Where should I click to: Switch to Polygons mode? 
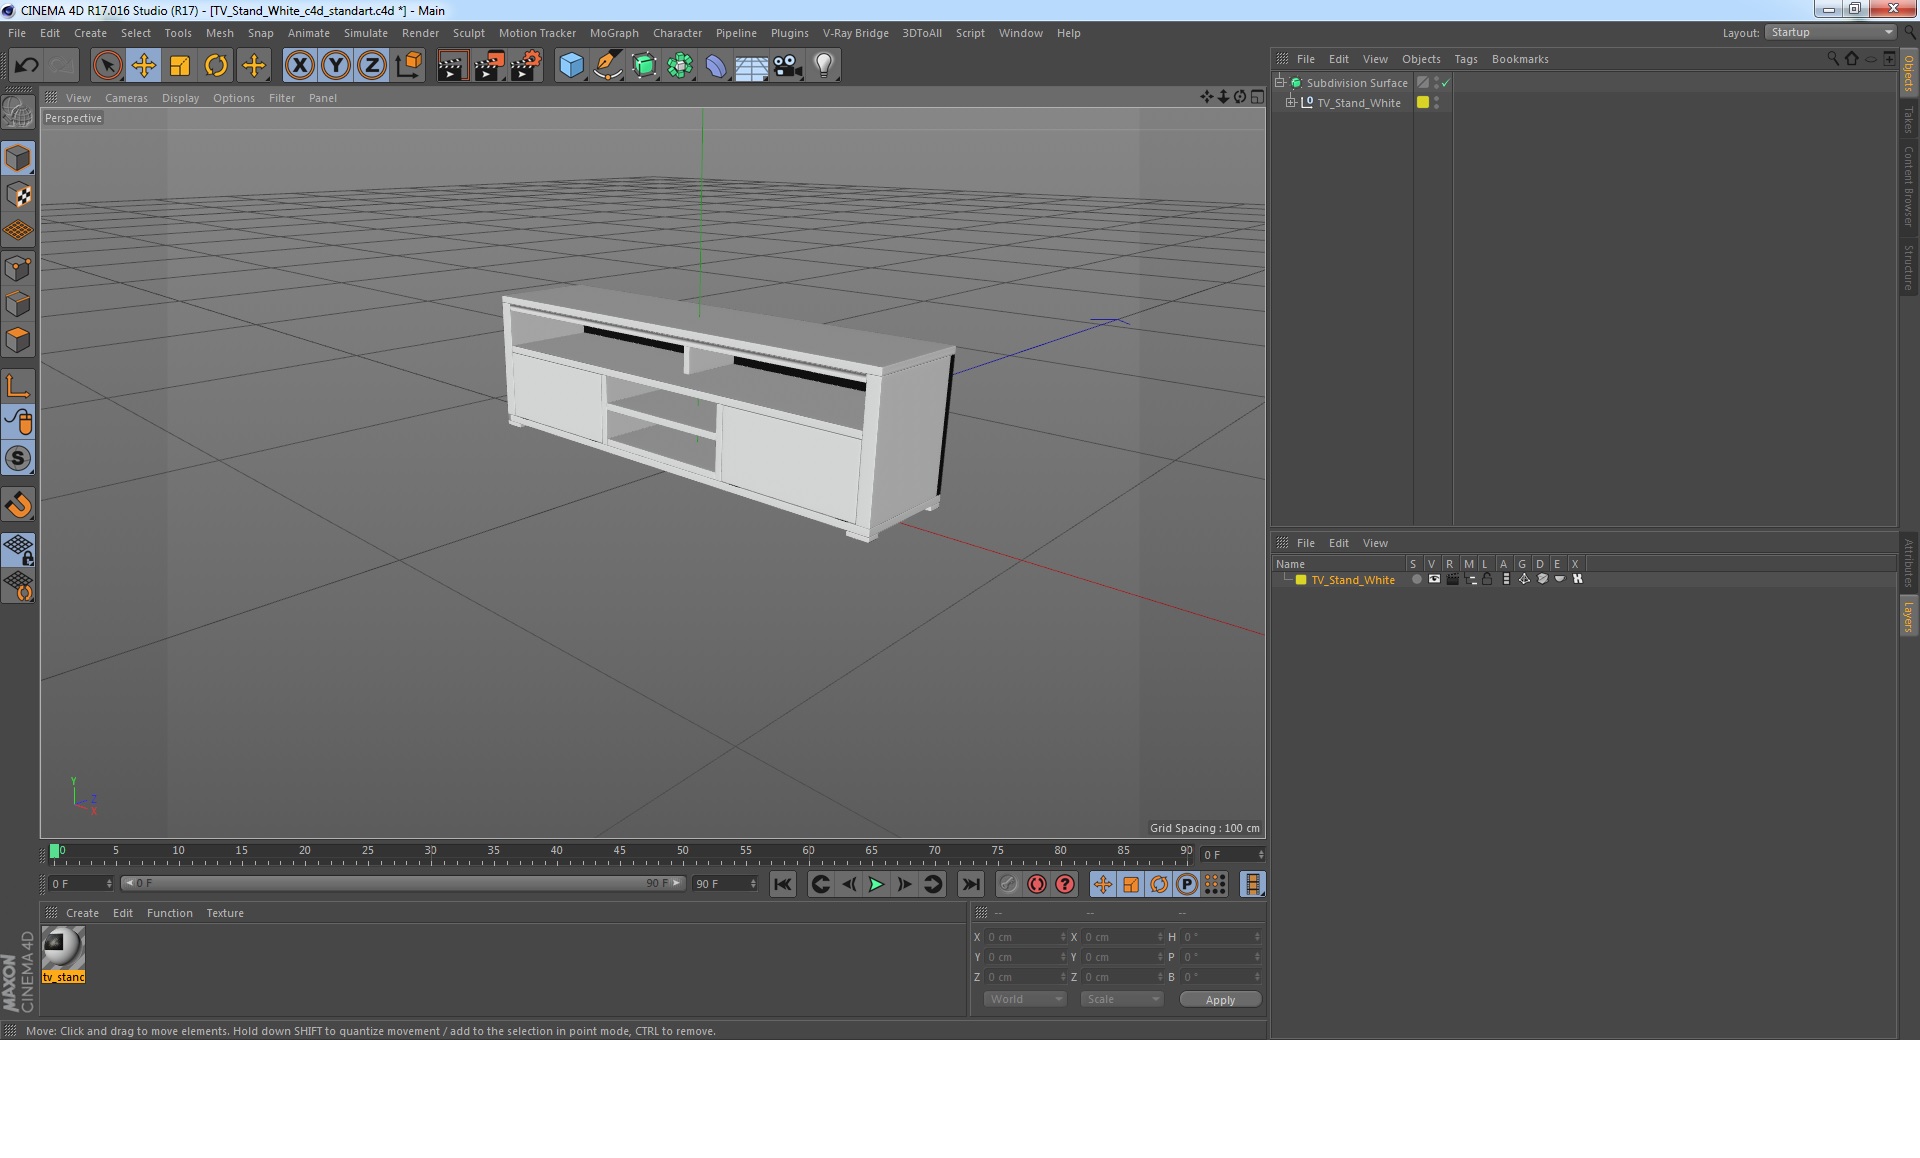(x=18, y=340)
